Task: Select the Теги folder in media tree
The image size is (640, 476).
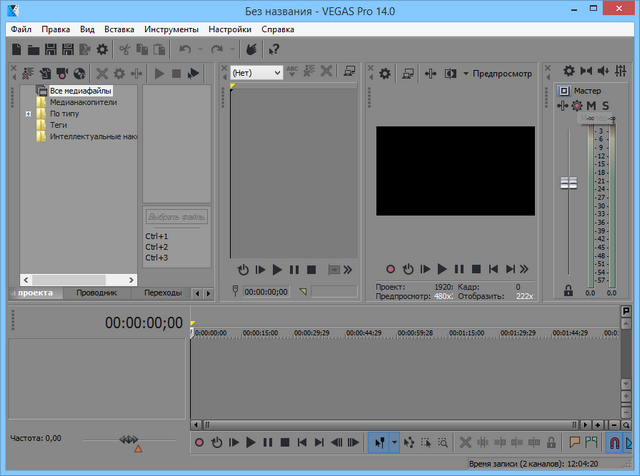Action: (58, 125)
